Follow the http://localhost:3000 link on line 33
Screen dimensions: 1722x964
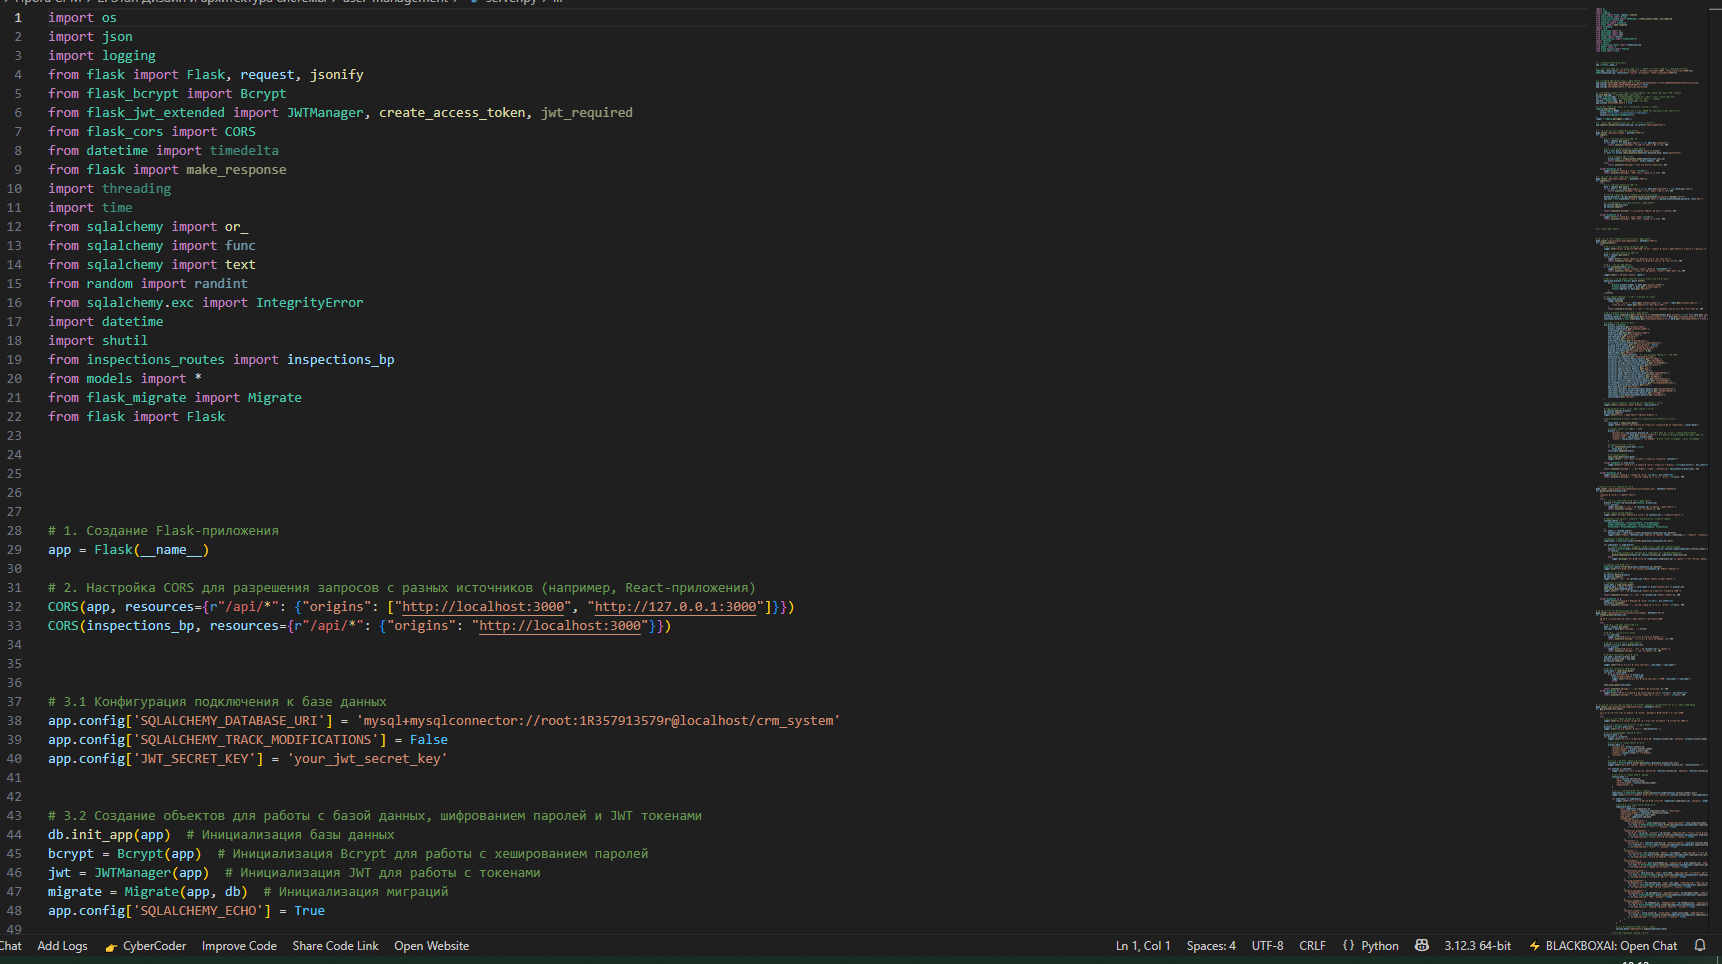[x=560, y=626]
